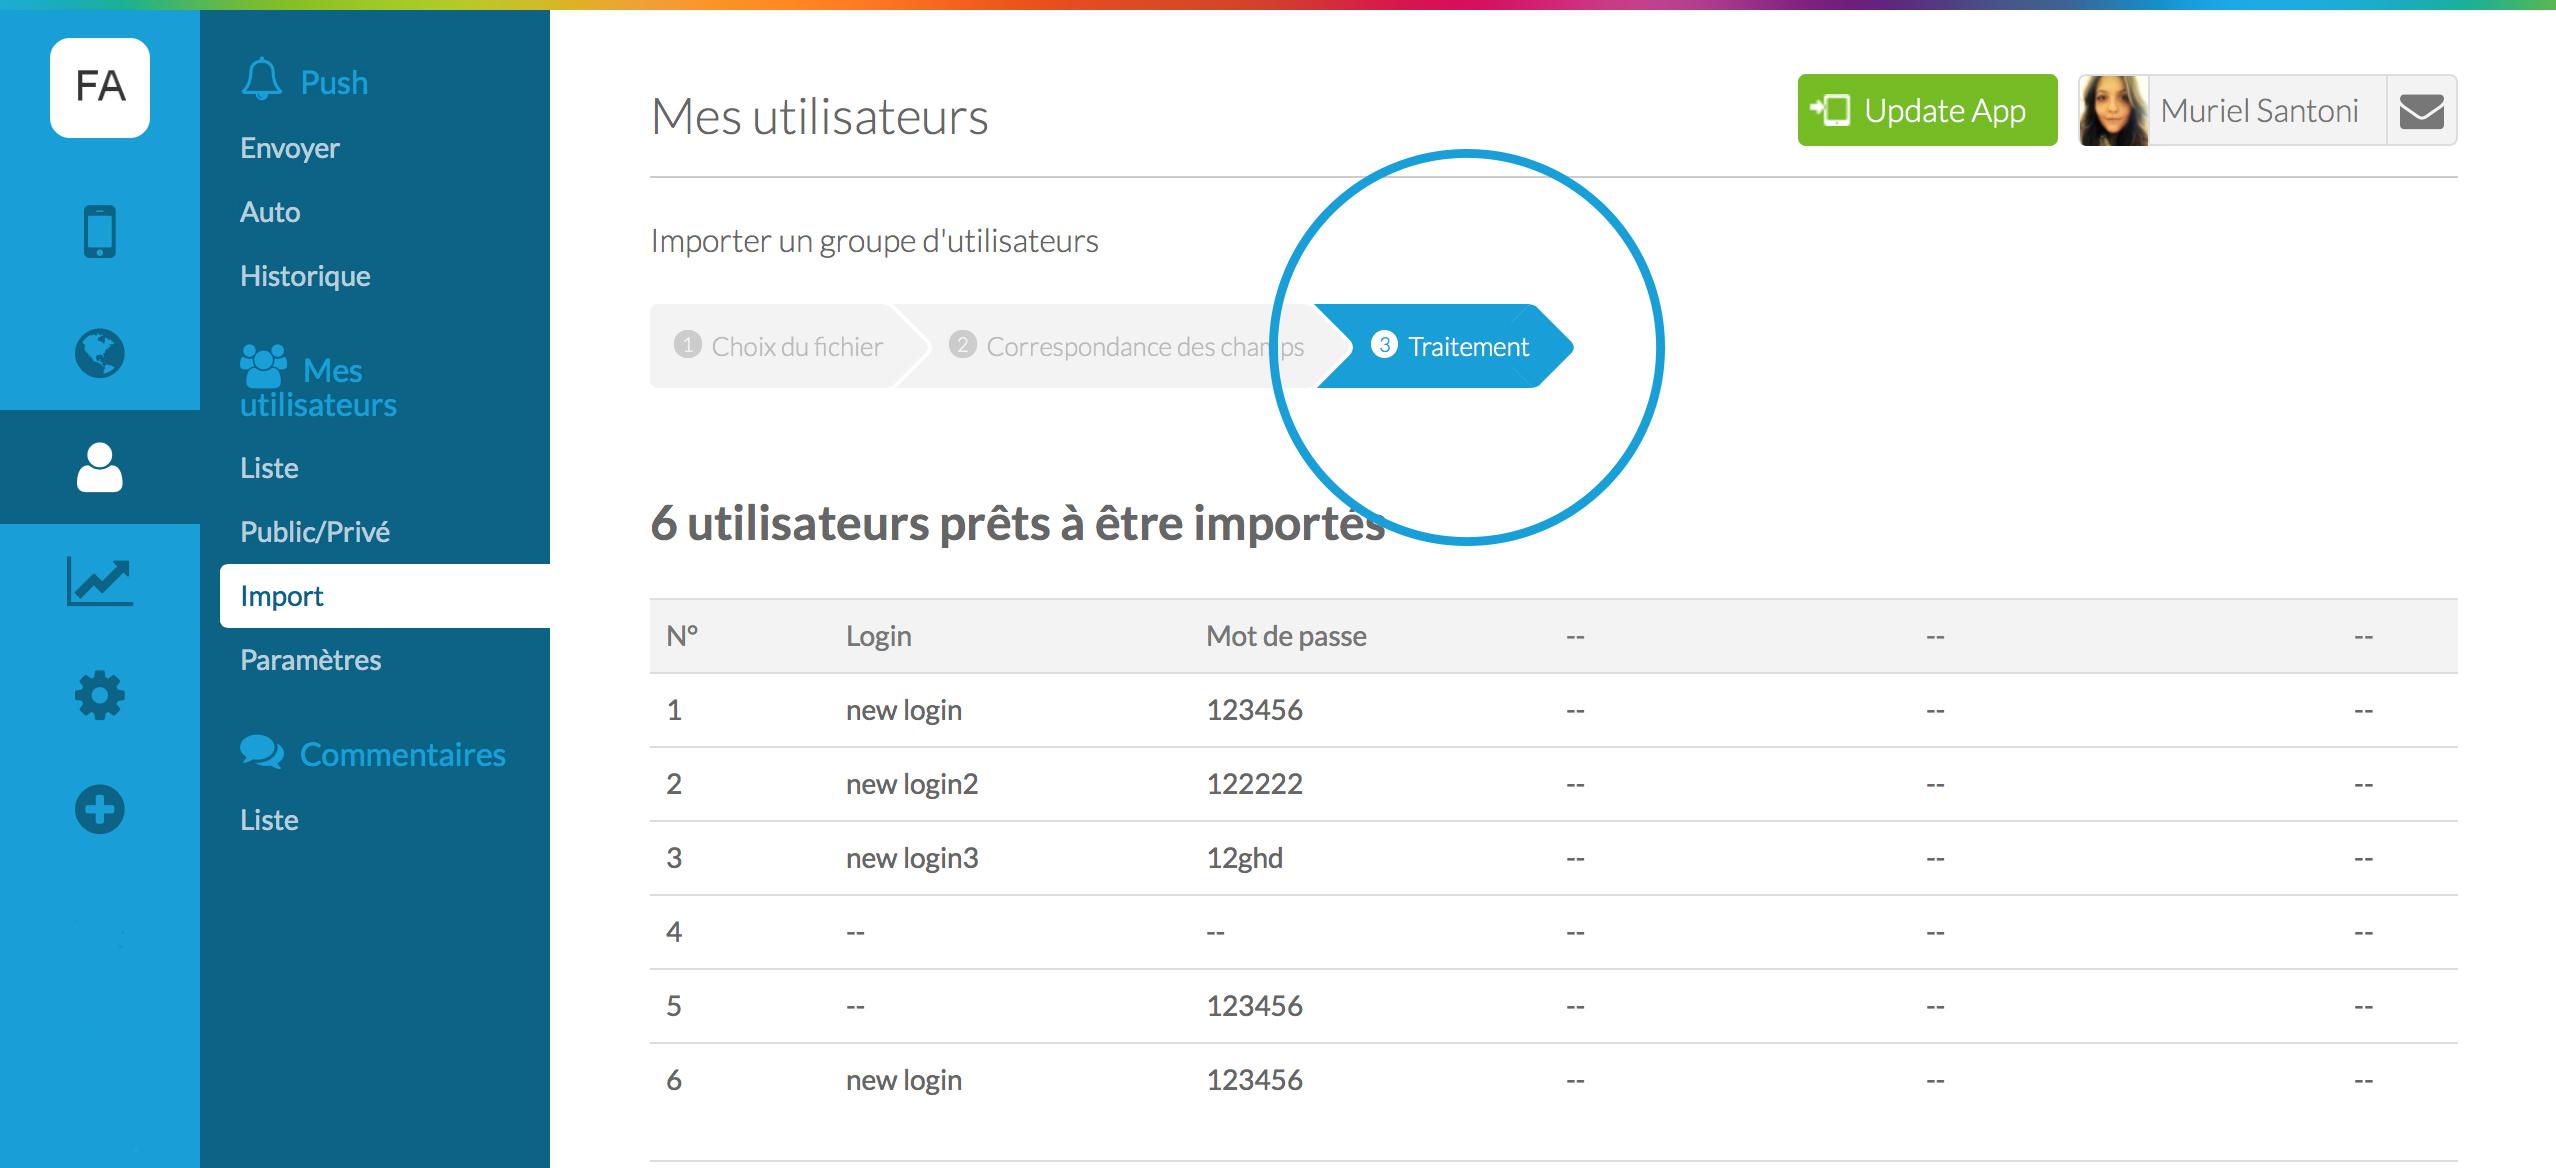This screenshot has width=2556, height=1168.
Task: Click the FA app logo tile
Action: coord(100,88)
